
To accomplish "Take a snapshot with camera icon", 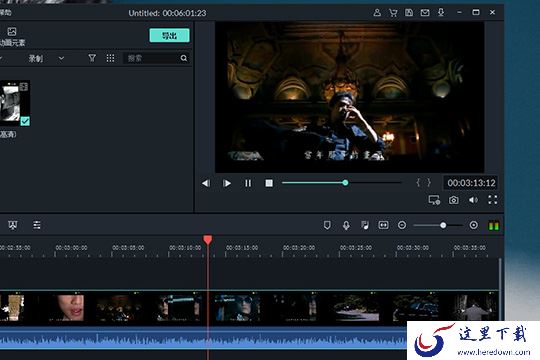I will 454,200.
